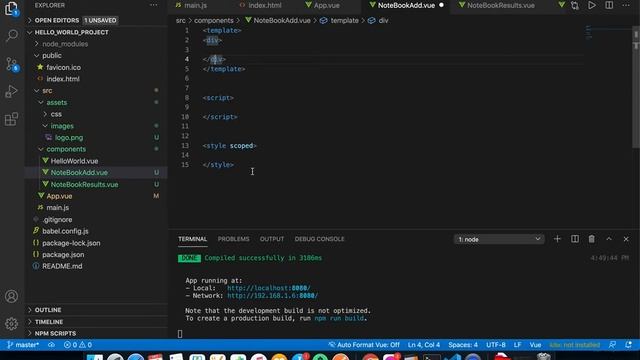Image resolution: width=640 pixels, height=360 pixels.
Task: Change end of line sequence LF
Action: pyautogui.click(x=517, y=345)
